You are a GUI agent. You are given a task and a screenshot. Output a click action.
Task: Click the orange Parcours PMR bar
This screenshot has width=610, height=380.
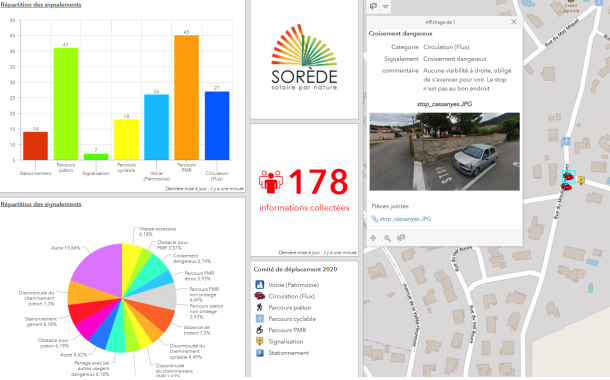pos(186,98)
